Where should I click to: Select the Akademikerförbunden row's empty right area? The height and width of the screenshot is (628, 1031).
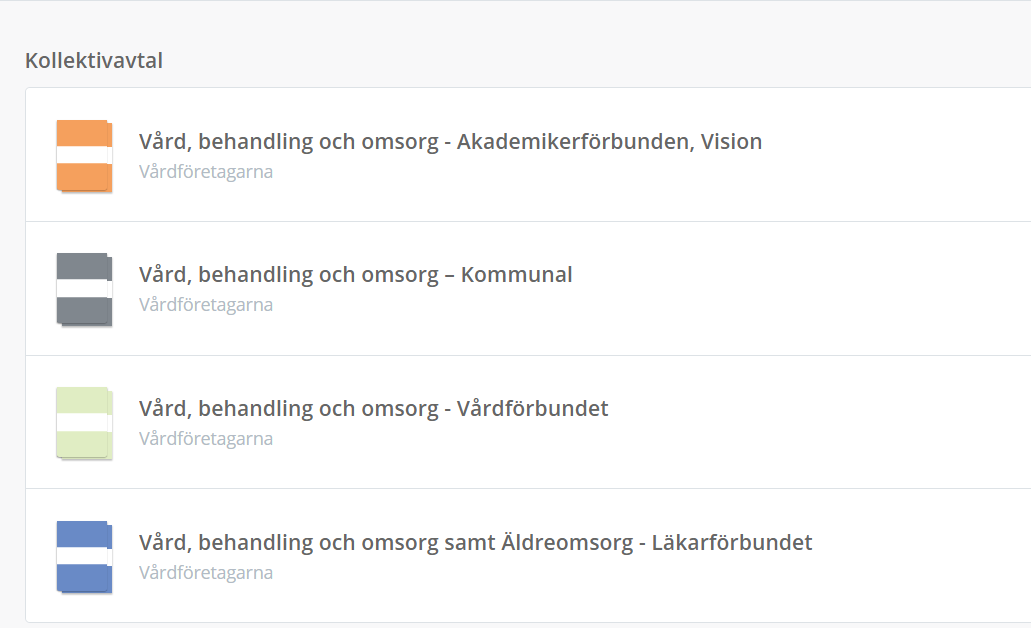(x=900, y=155)
